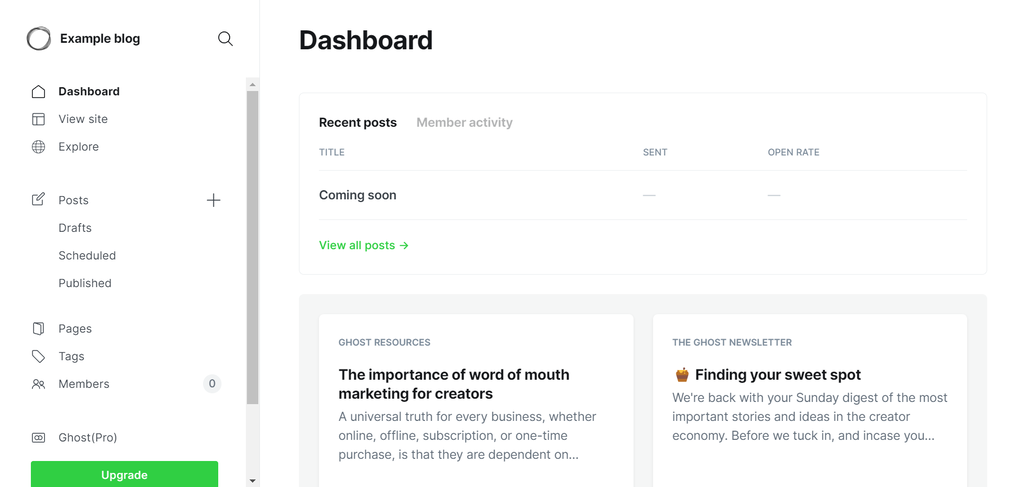This screenshot has width=1024, height=487.
Task: Click the Dashboard home icon
Action: pyautogui.click(x=38, y=91)
